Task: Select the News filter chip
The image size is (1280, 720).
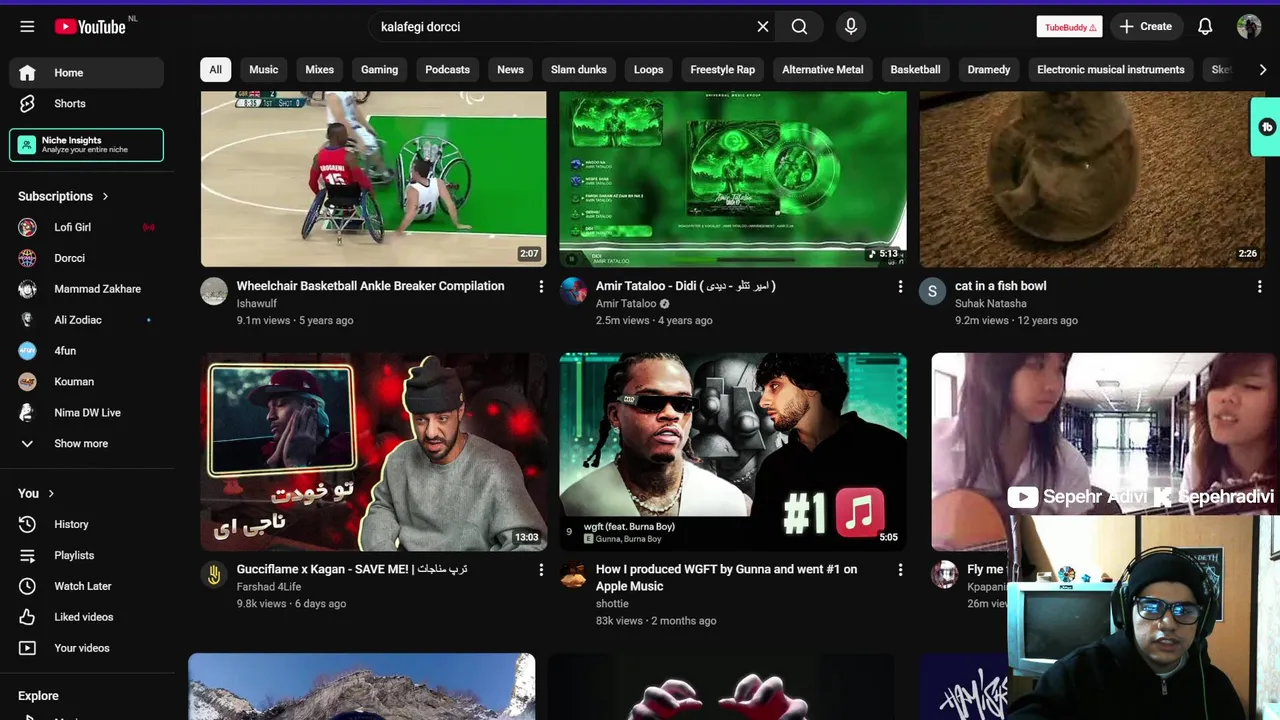Action: (510, 69)
